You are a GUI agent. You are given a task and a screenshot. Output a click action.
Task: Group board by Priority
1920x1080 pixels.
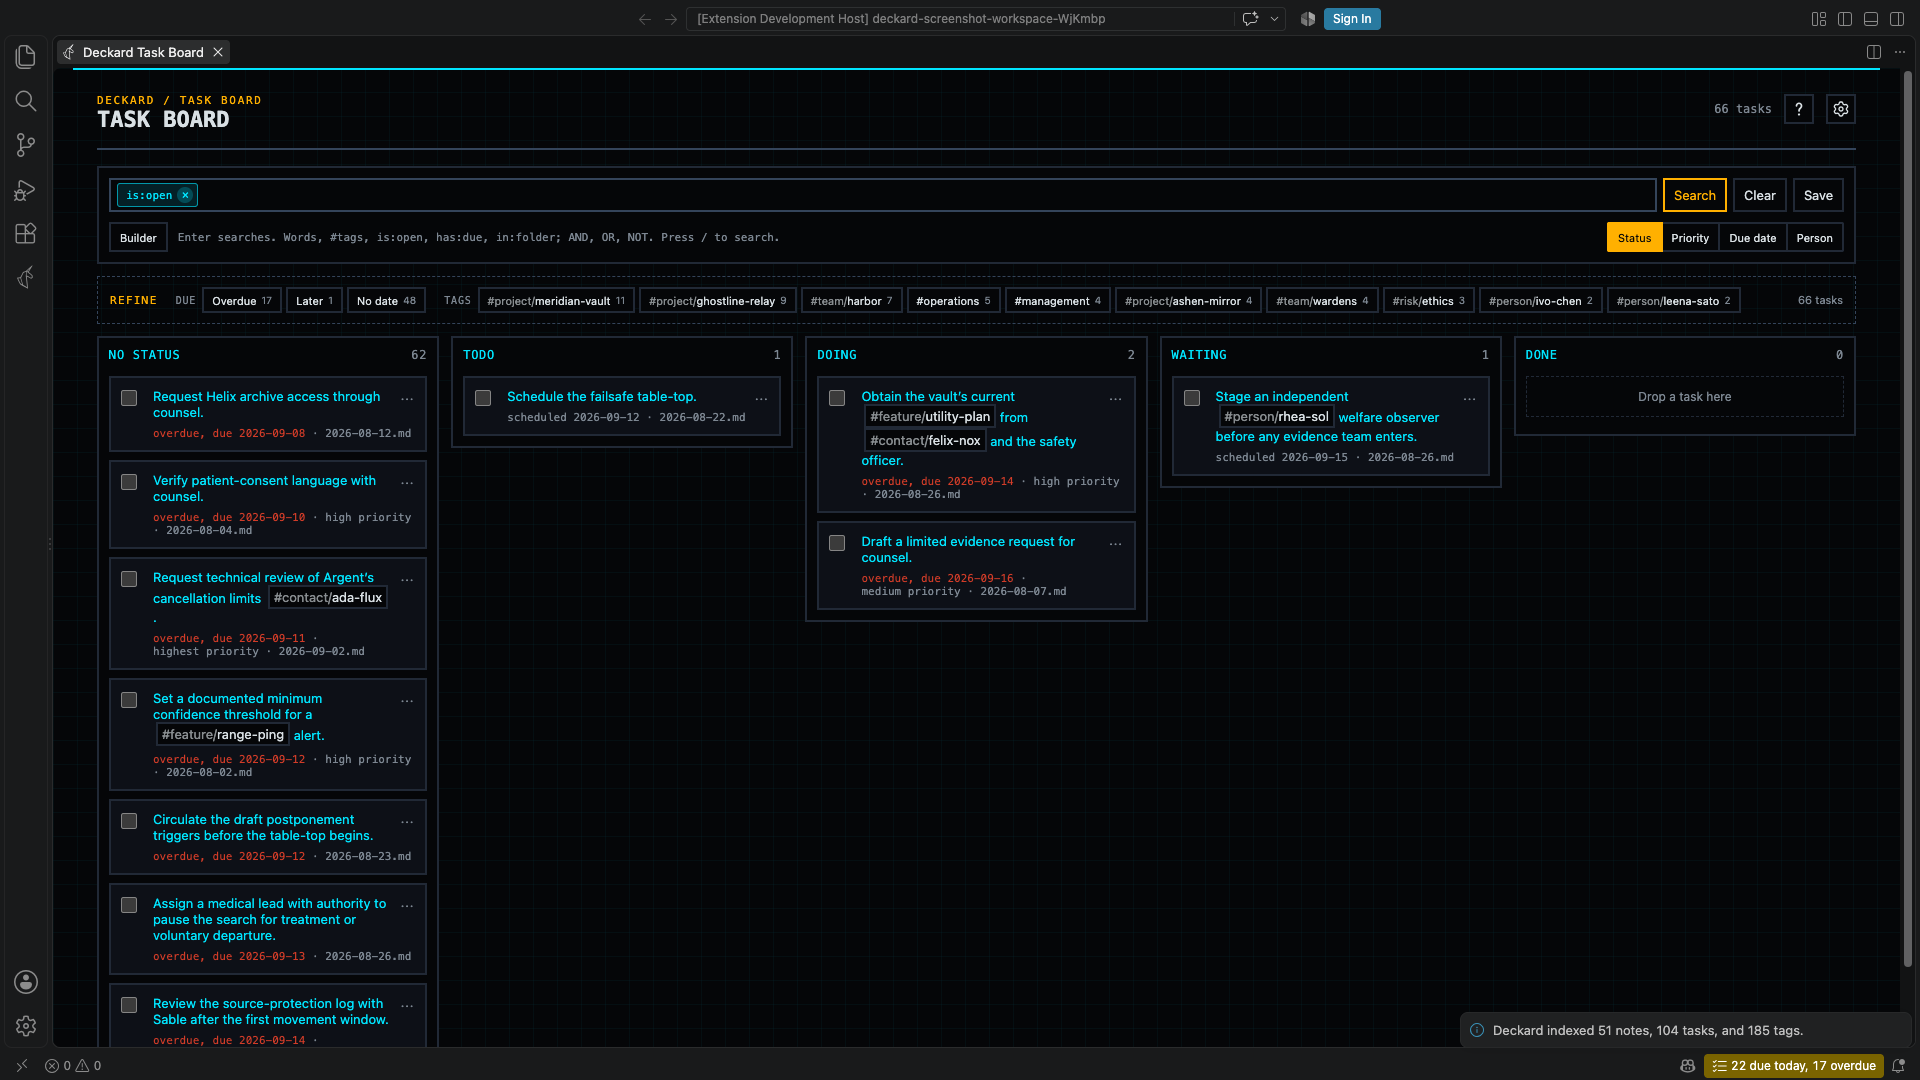coord(1690,238)
